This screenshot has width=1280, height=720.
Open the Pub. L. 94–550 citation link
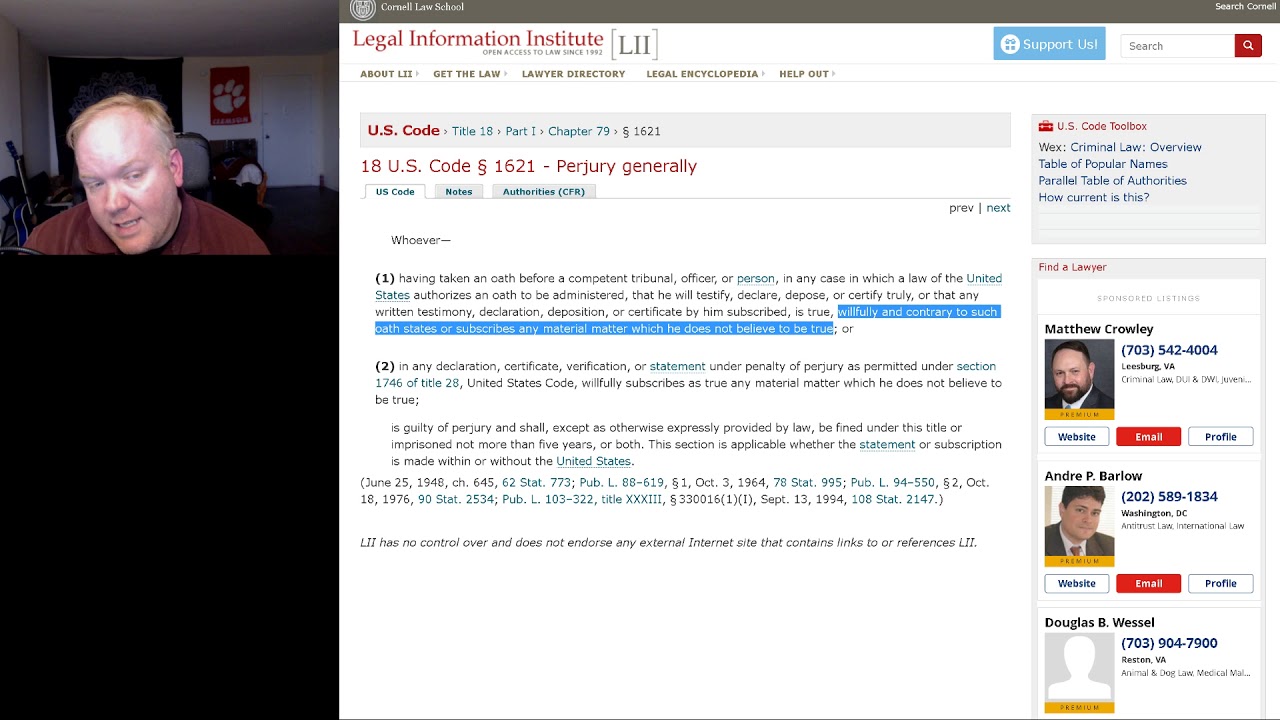[x=893, y=482]
